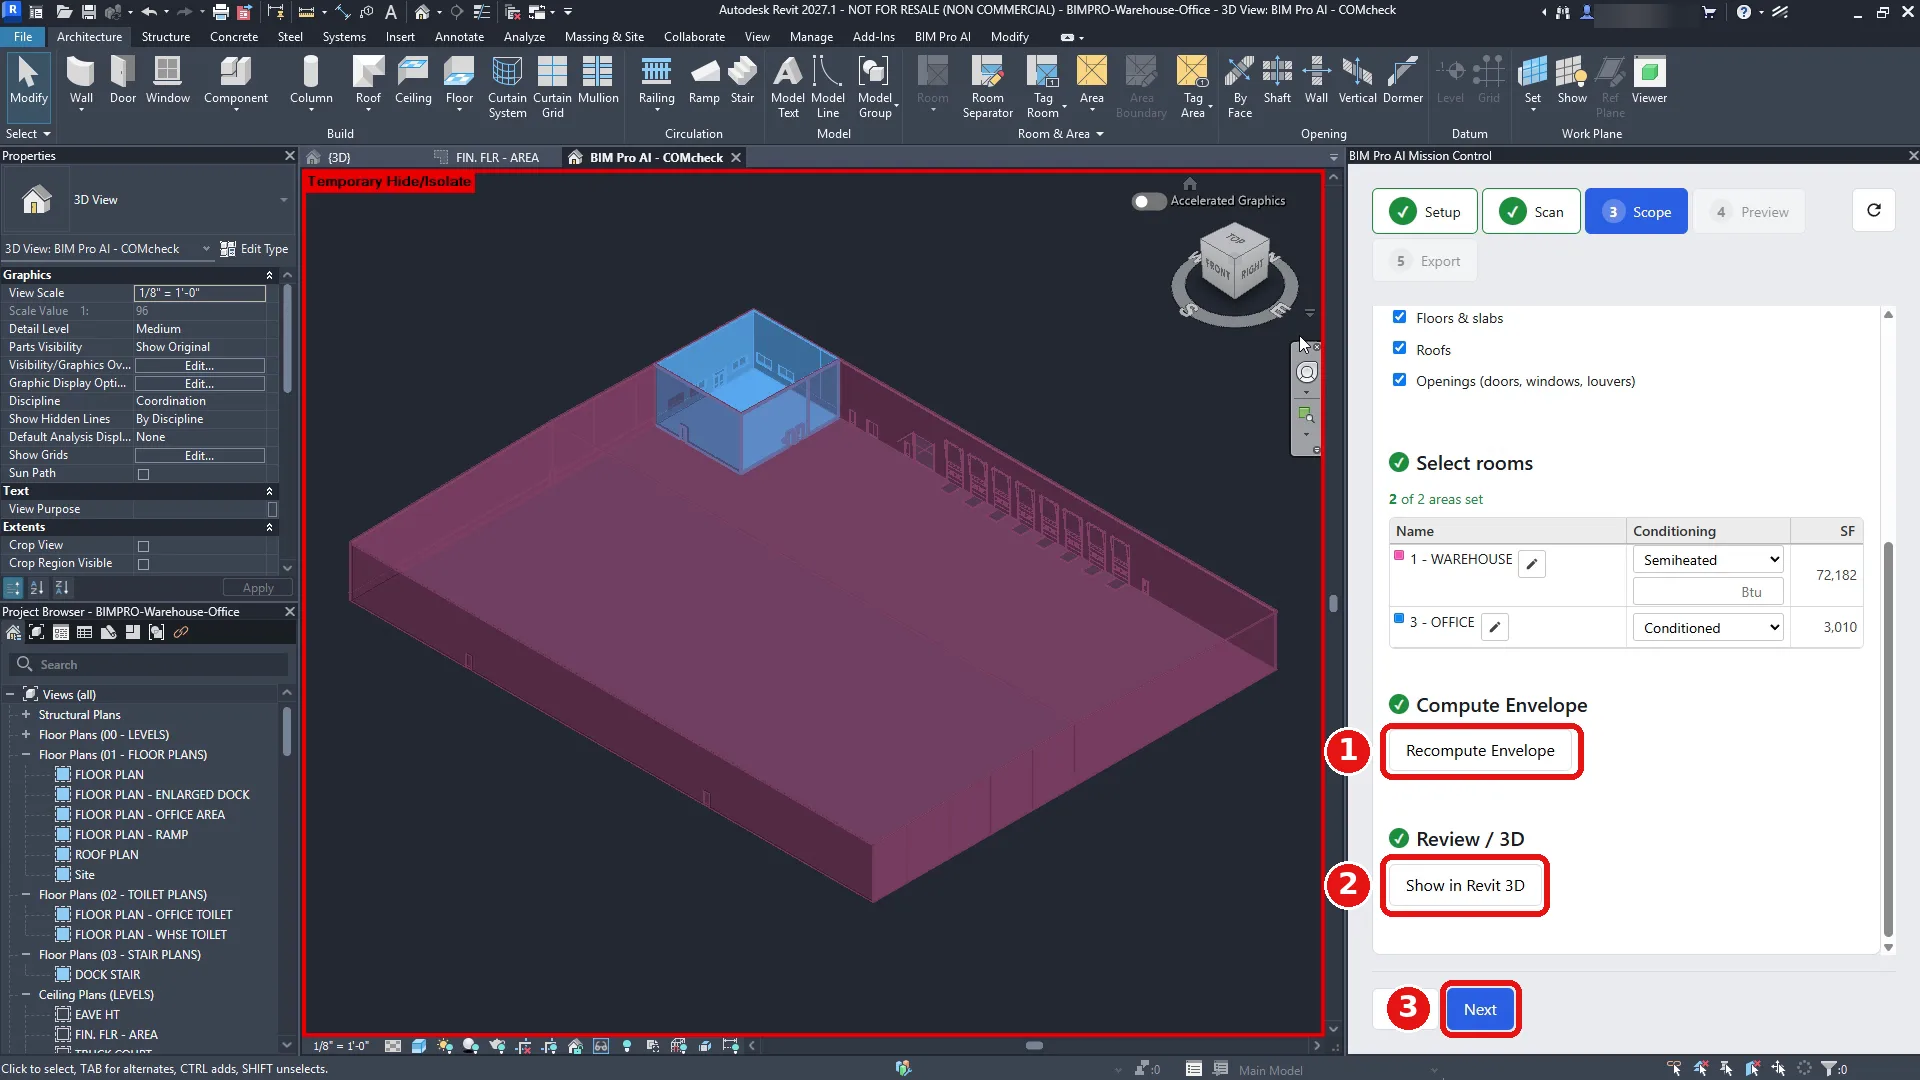The image size is (1920, 1080).
Task: Toggle Accelerated Graphics switch
Action: [1148, 201]
